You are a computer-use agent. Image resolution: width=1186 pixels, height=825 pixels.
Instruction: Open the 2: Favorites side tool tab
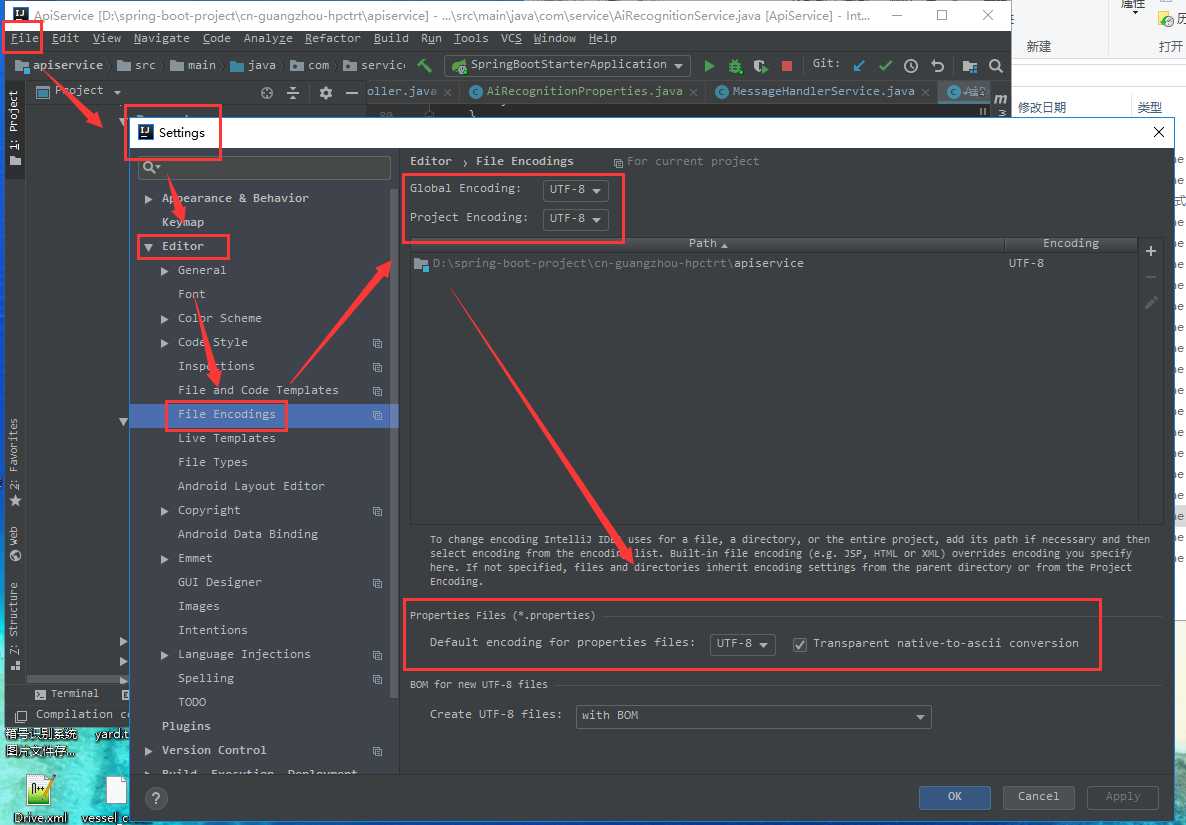(x=14, y=461)
